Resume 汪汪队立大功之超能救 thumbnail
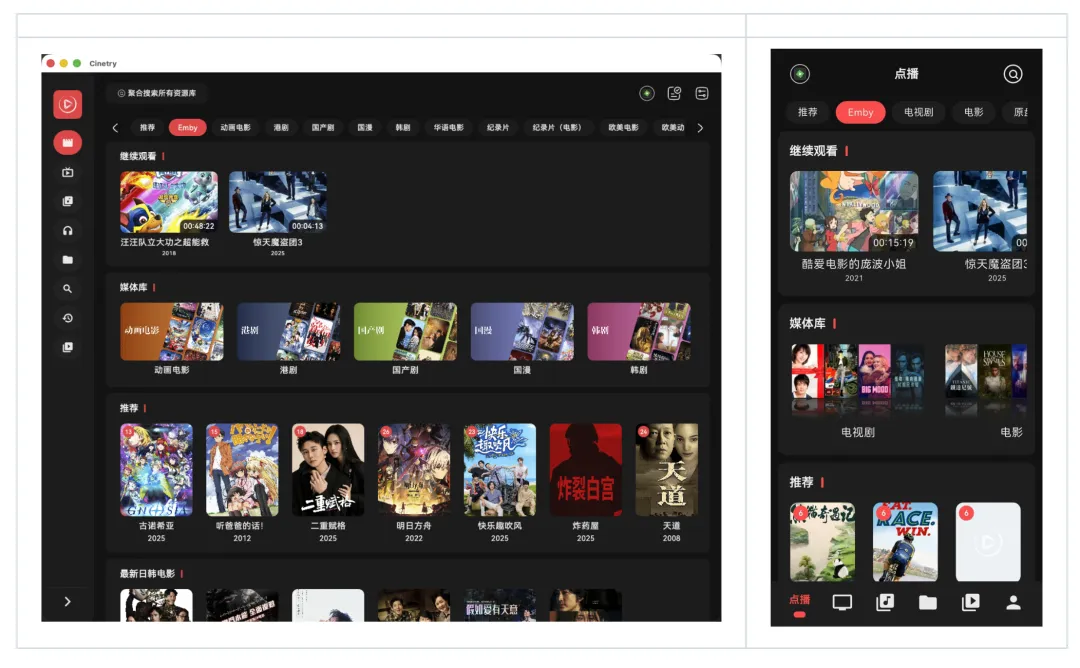This screenshot has height=668, width=1080. (x=169, y=202)
